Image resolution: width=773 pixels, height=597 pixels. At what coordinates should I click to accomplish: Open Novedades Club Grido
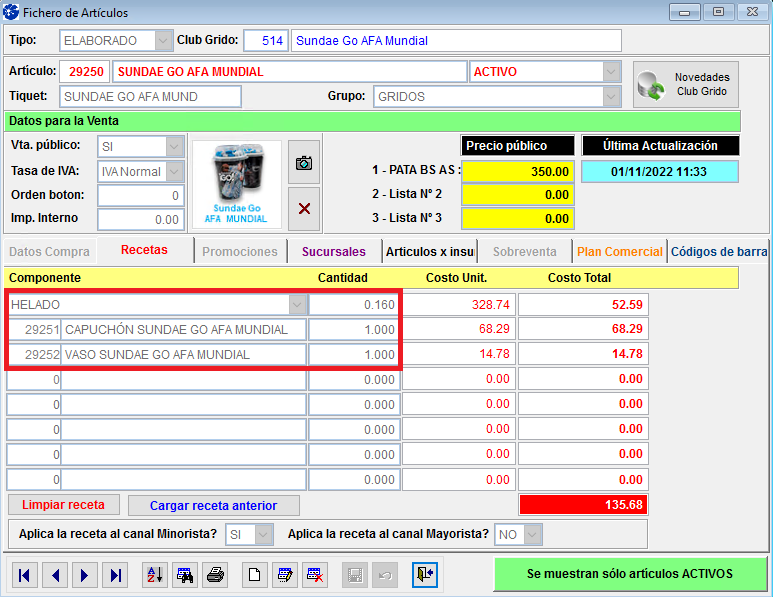686,84
